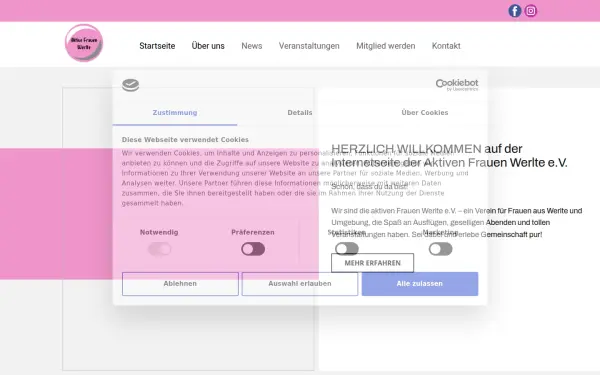
Task: Accept all with Alle zulassen
Action: pyautogui.click(x=420, y=284)
